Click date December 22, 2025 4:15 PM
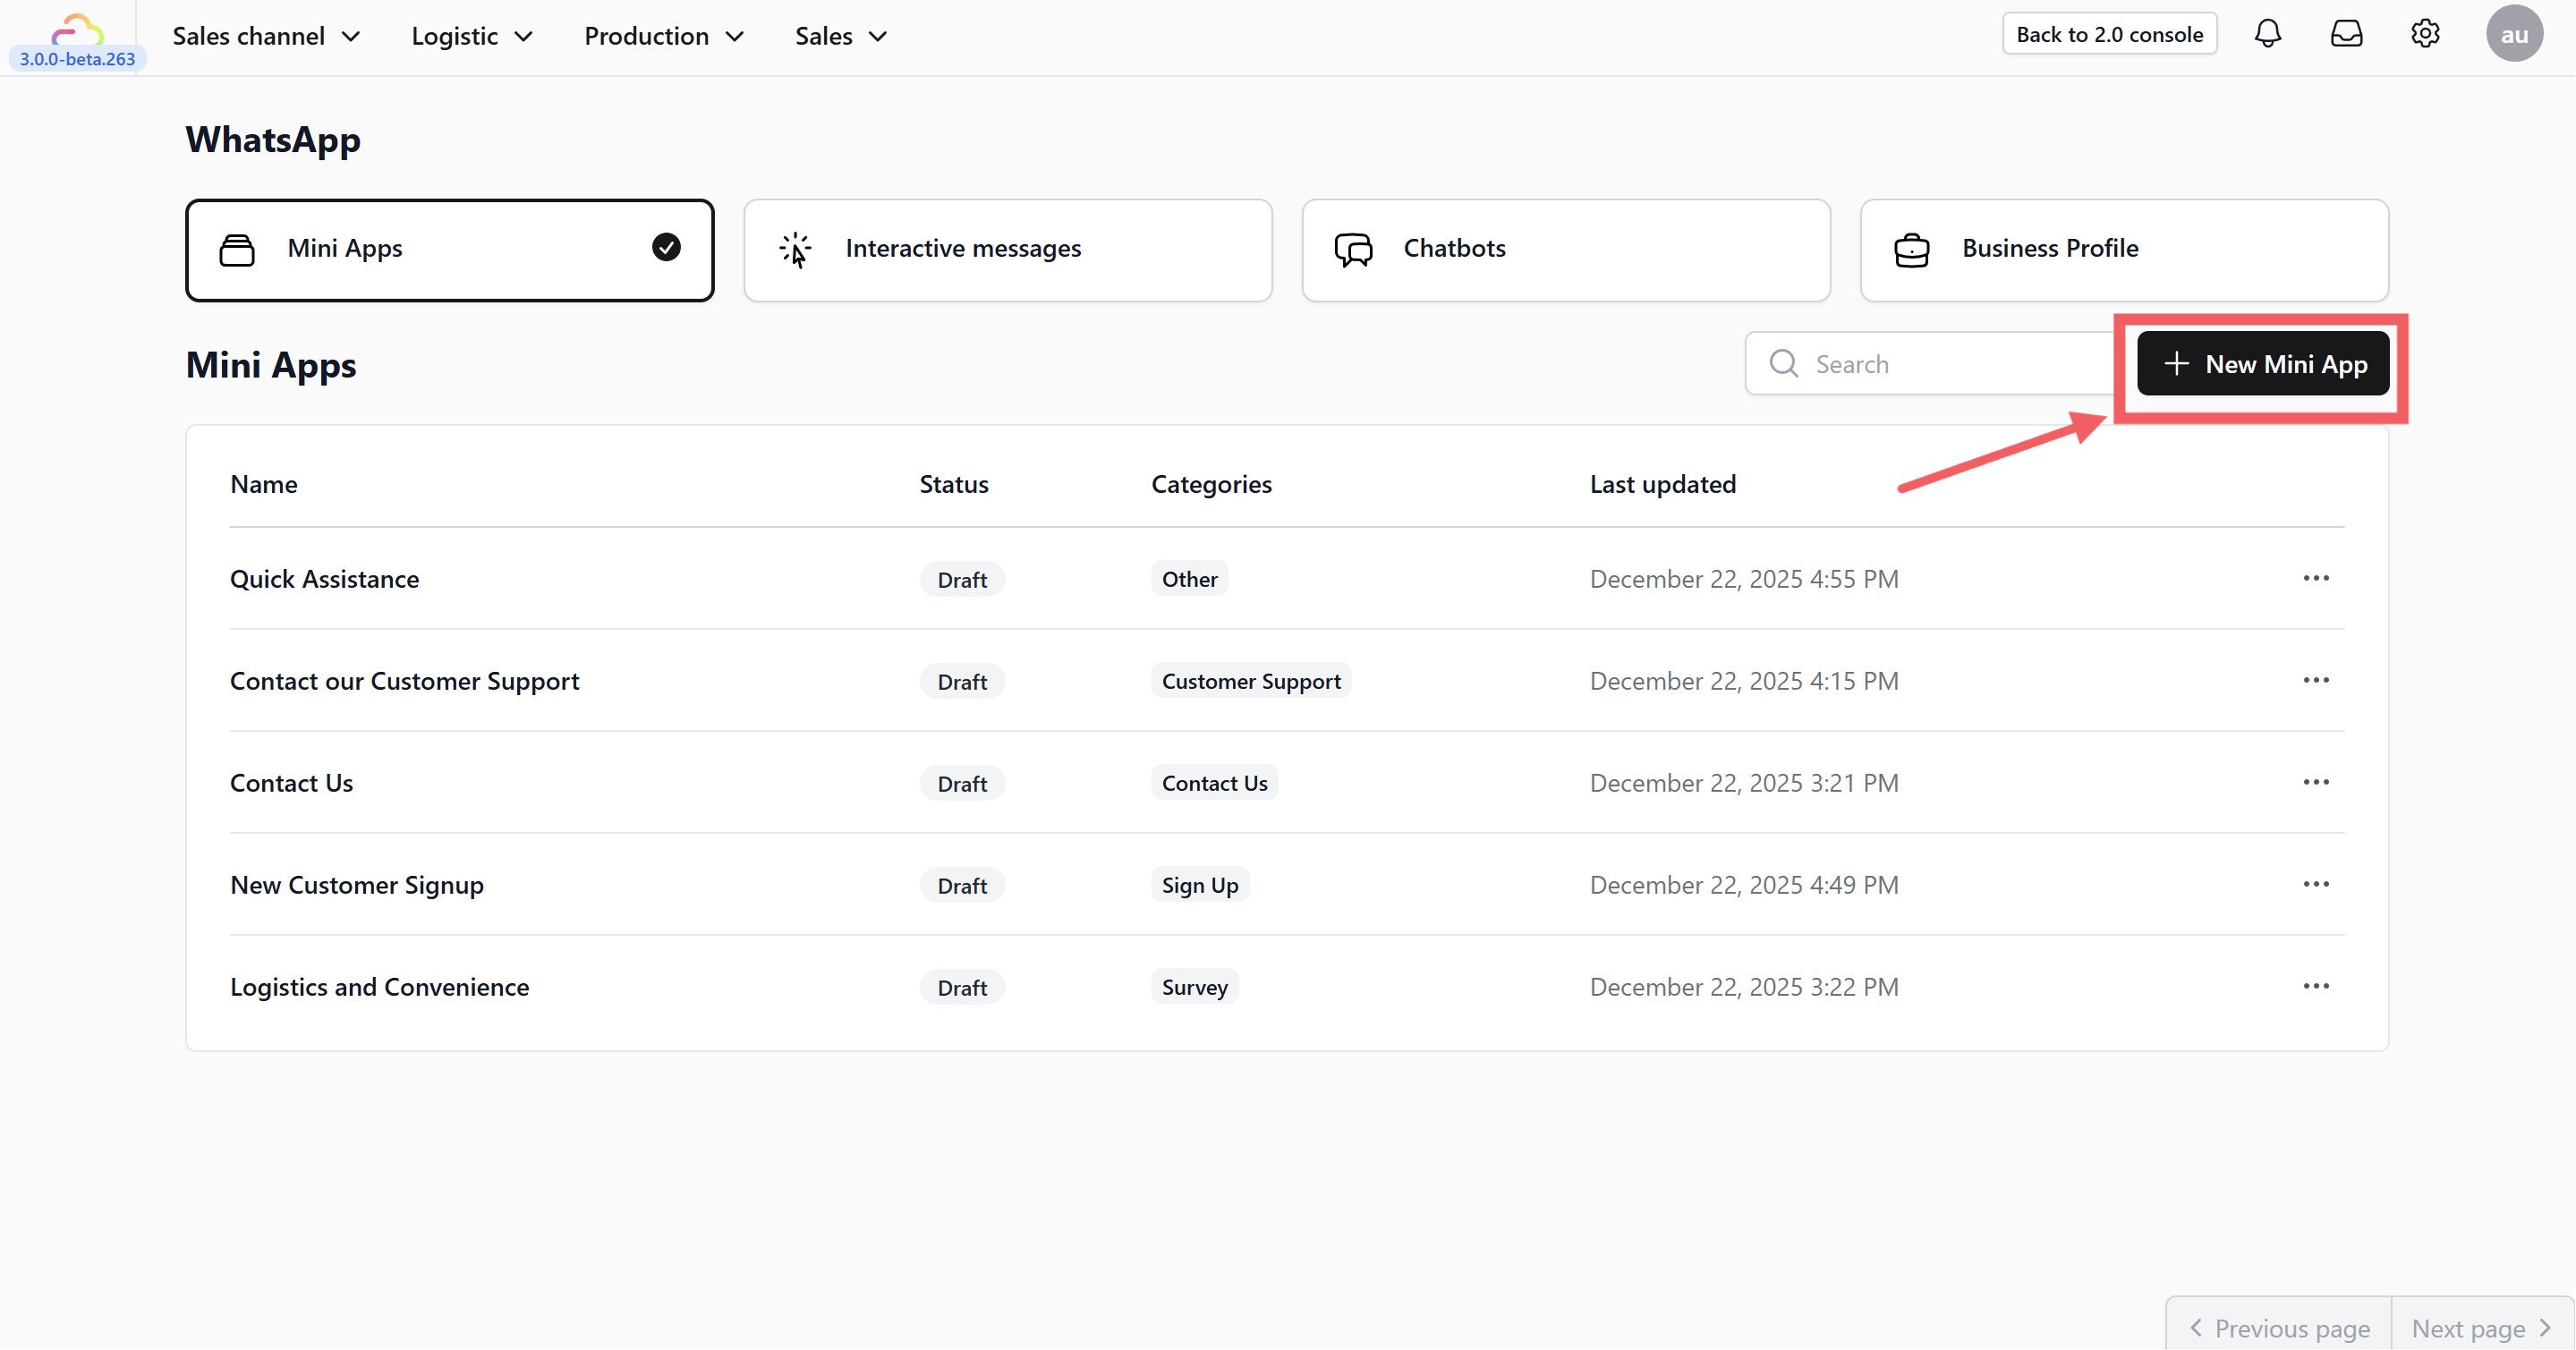This screenshot has width=2576, height=1350. click(x=1743, y=681)
